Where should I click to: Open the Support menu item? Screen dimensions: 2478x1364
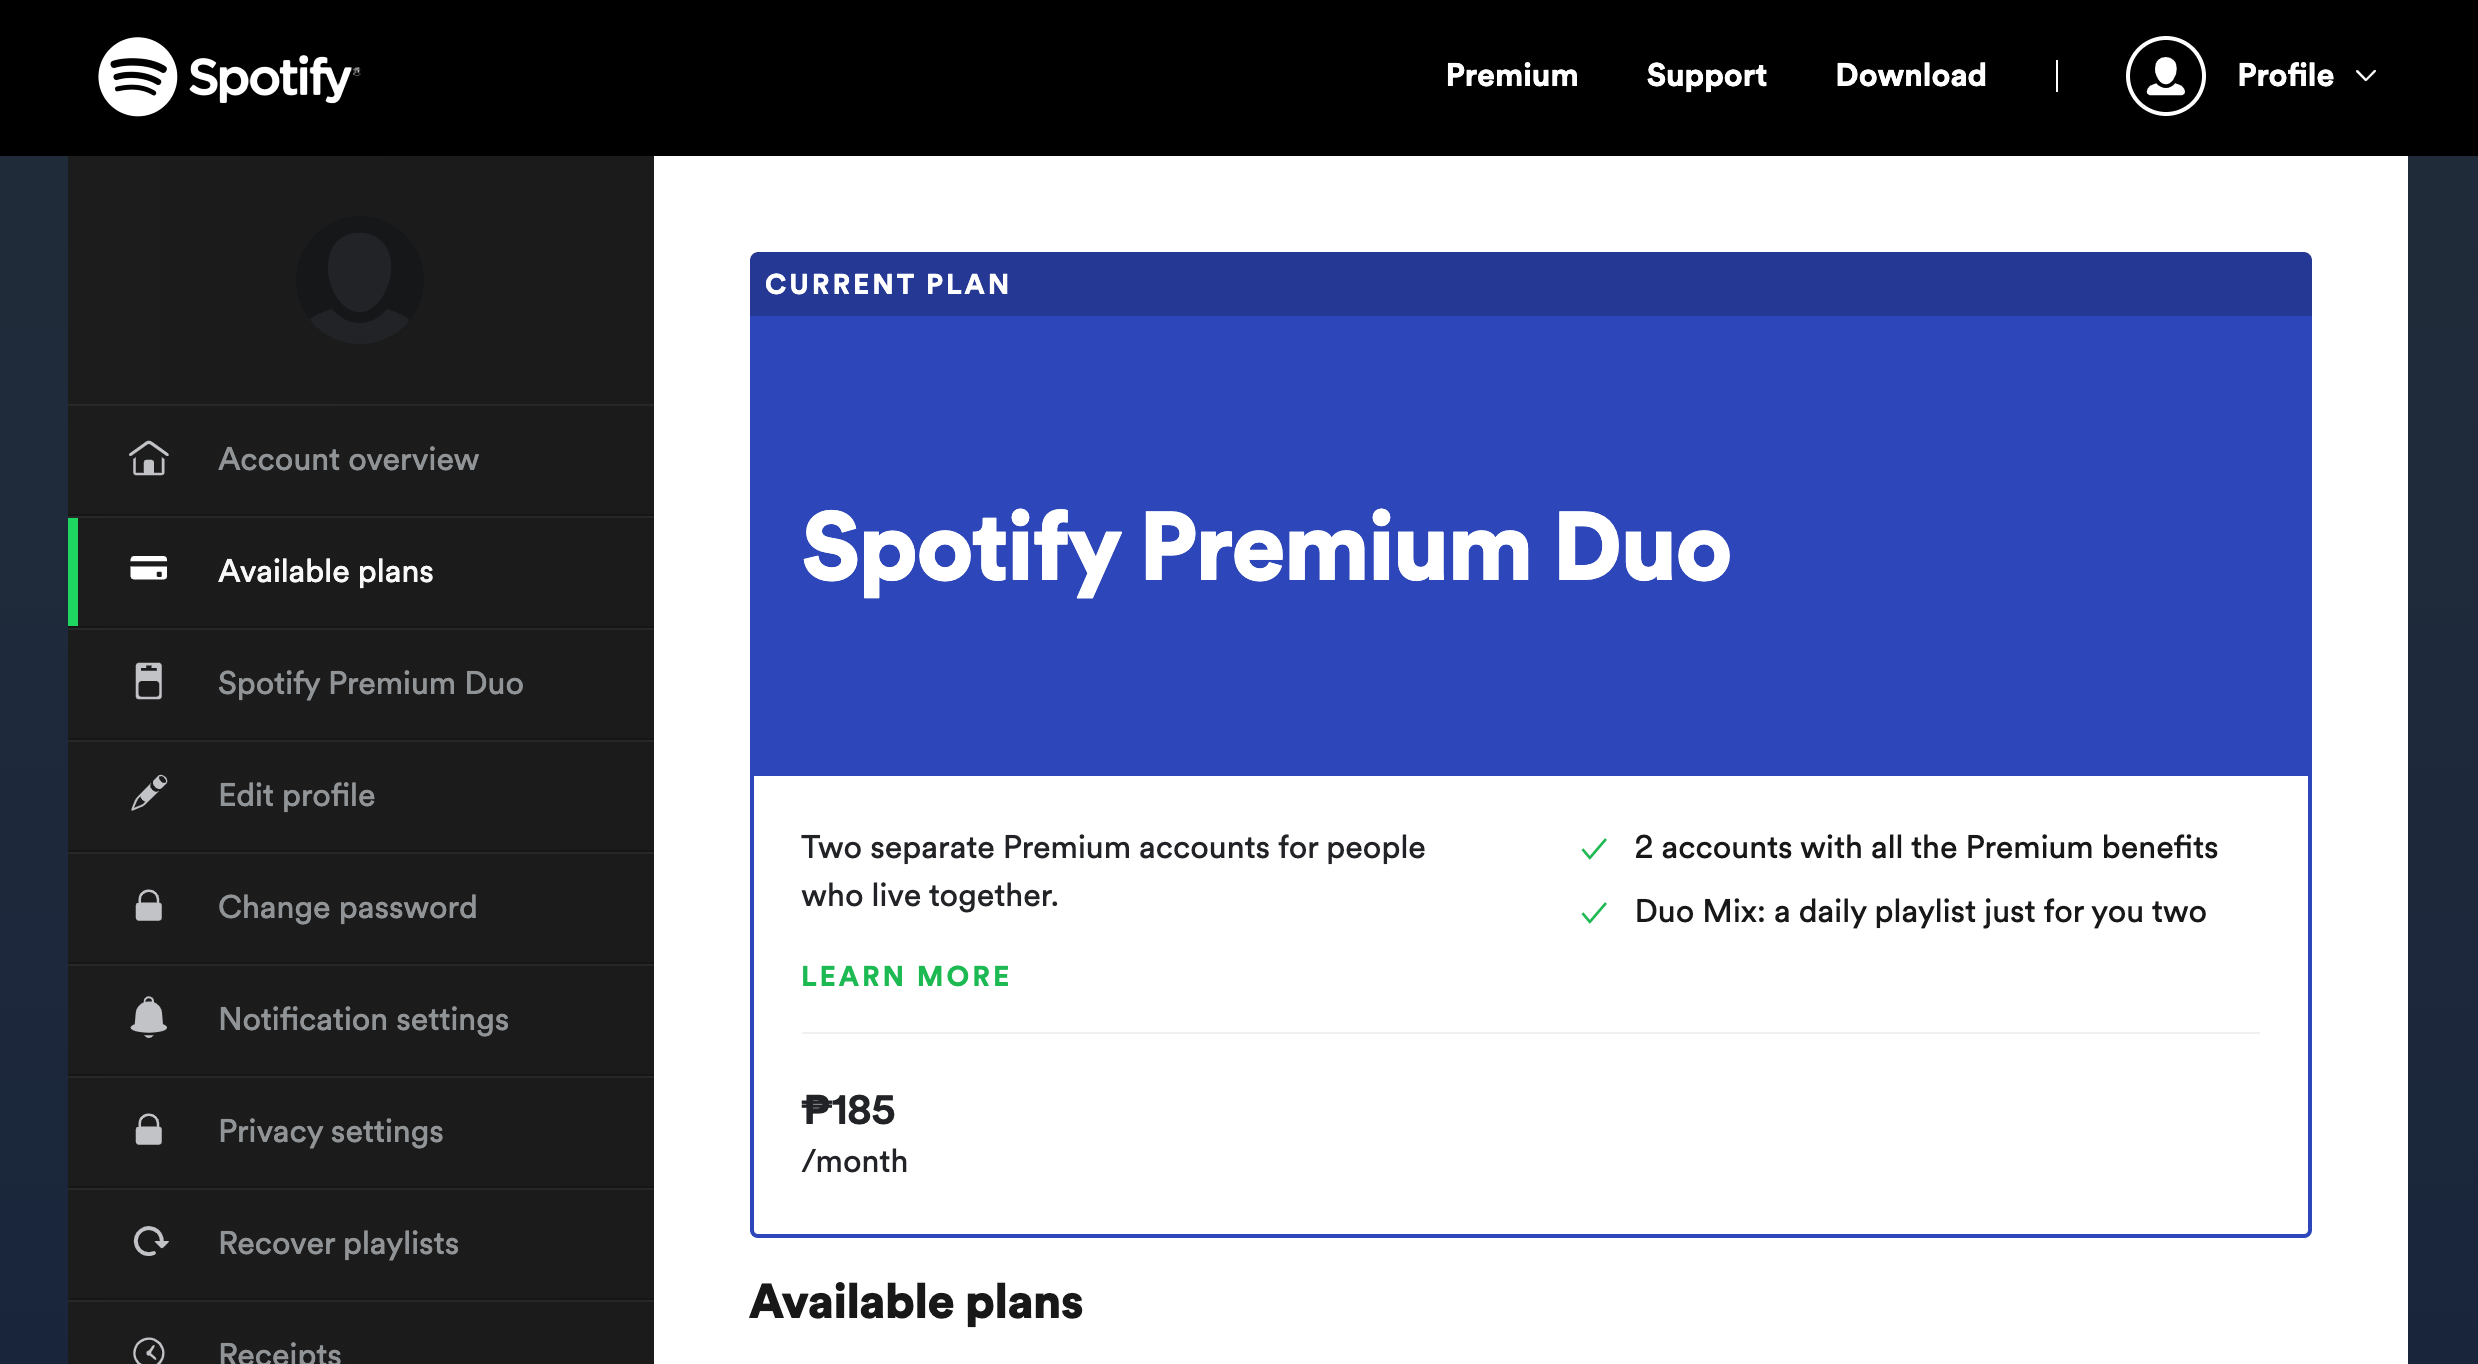(1705, 75)
